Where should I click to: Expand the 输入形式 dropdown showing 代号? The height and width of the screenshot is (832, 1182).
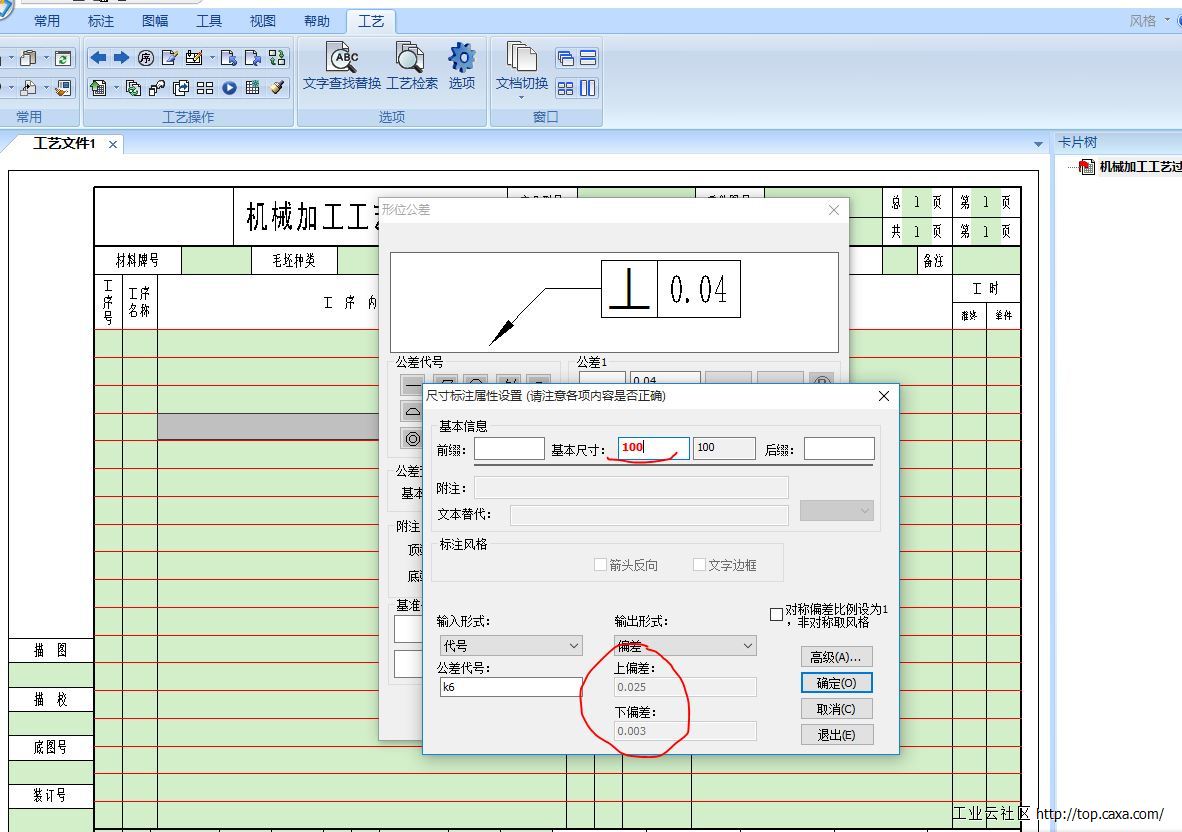coord(511,646)
